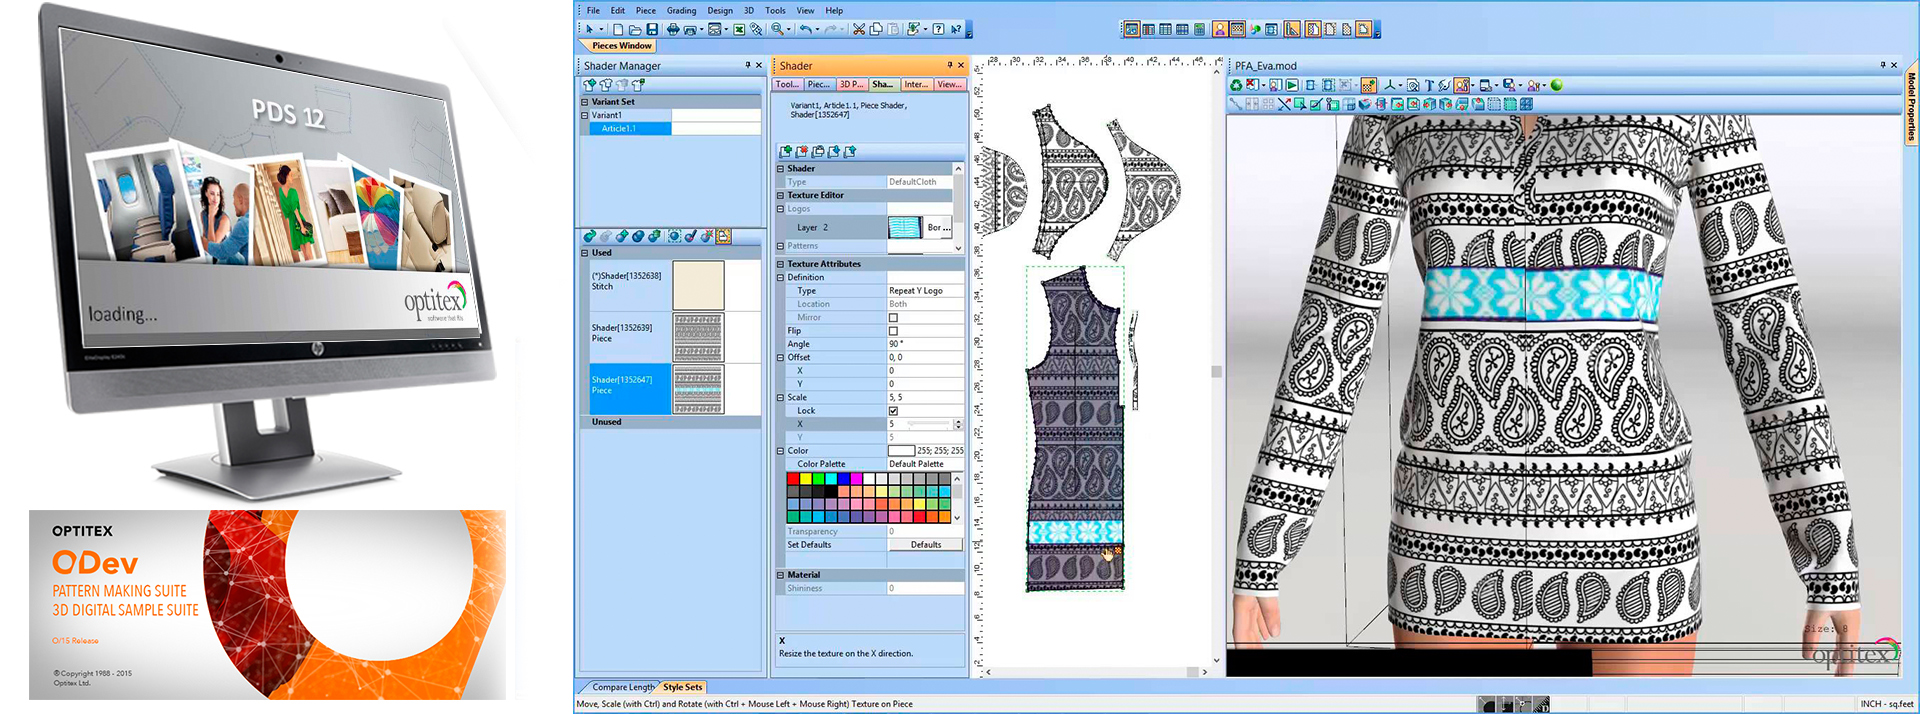Pin the Shader Manager panel
This screenshot has width=1920, height=714.
(x=747, y=66)
